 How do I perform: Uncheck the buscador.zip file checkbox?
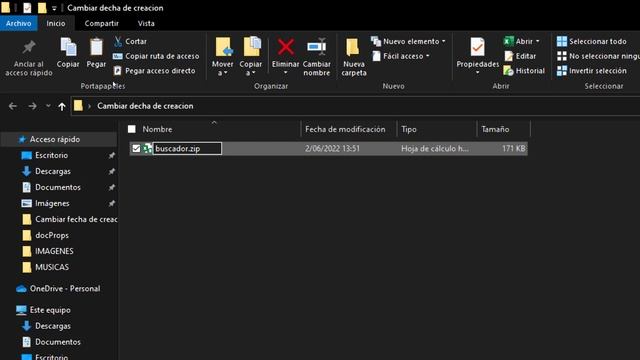tap(136, 149)
